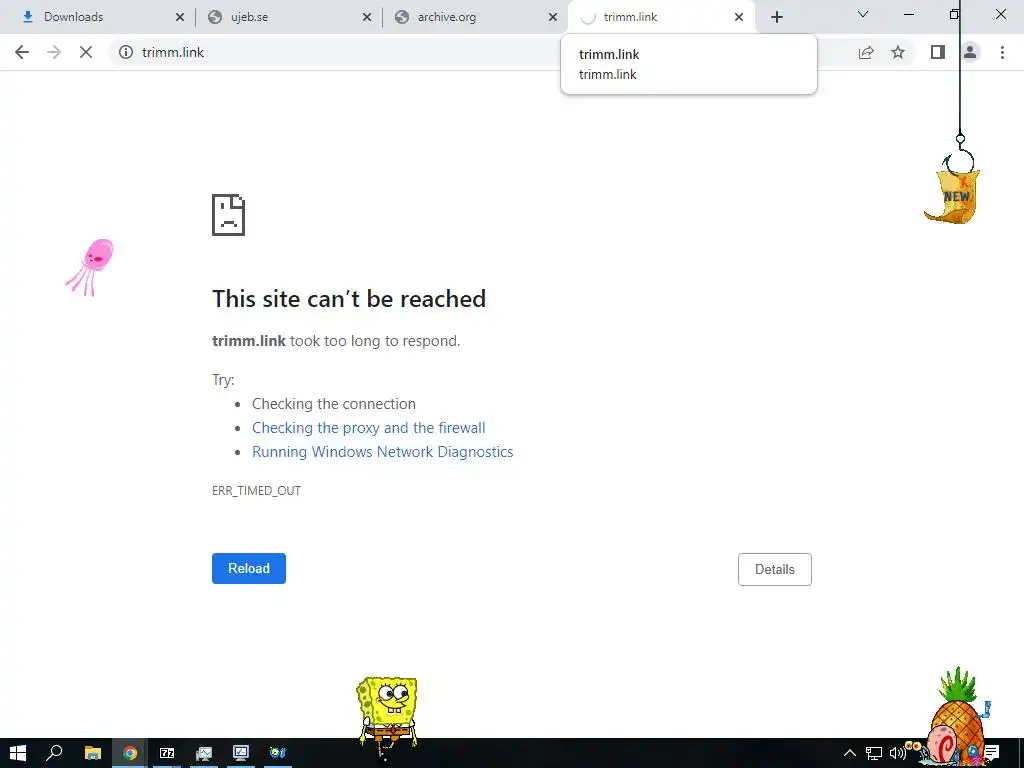
Task: Open the volume speaker tray icon
Action: (897, 754)
